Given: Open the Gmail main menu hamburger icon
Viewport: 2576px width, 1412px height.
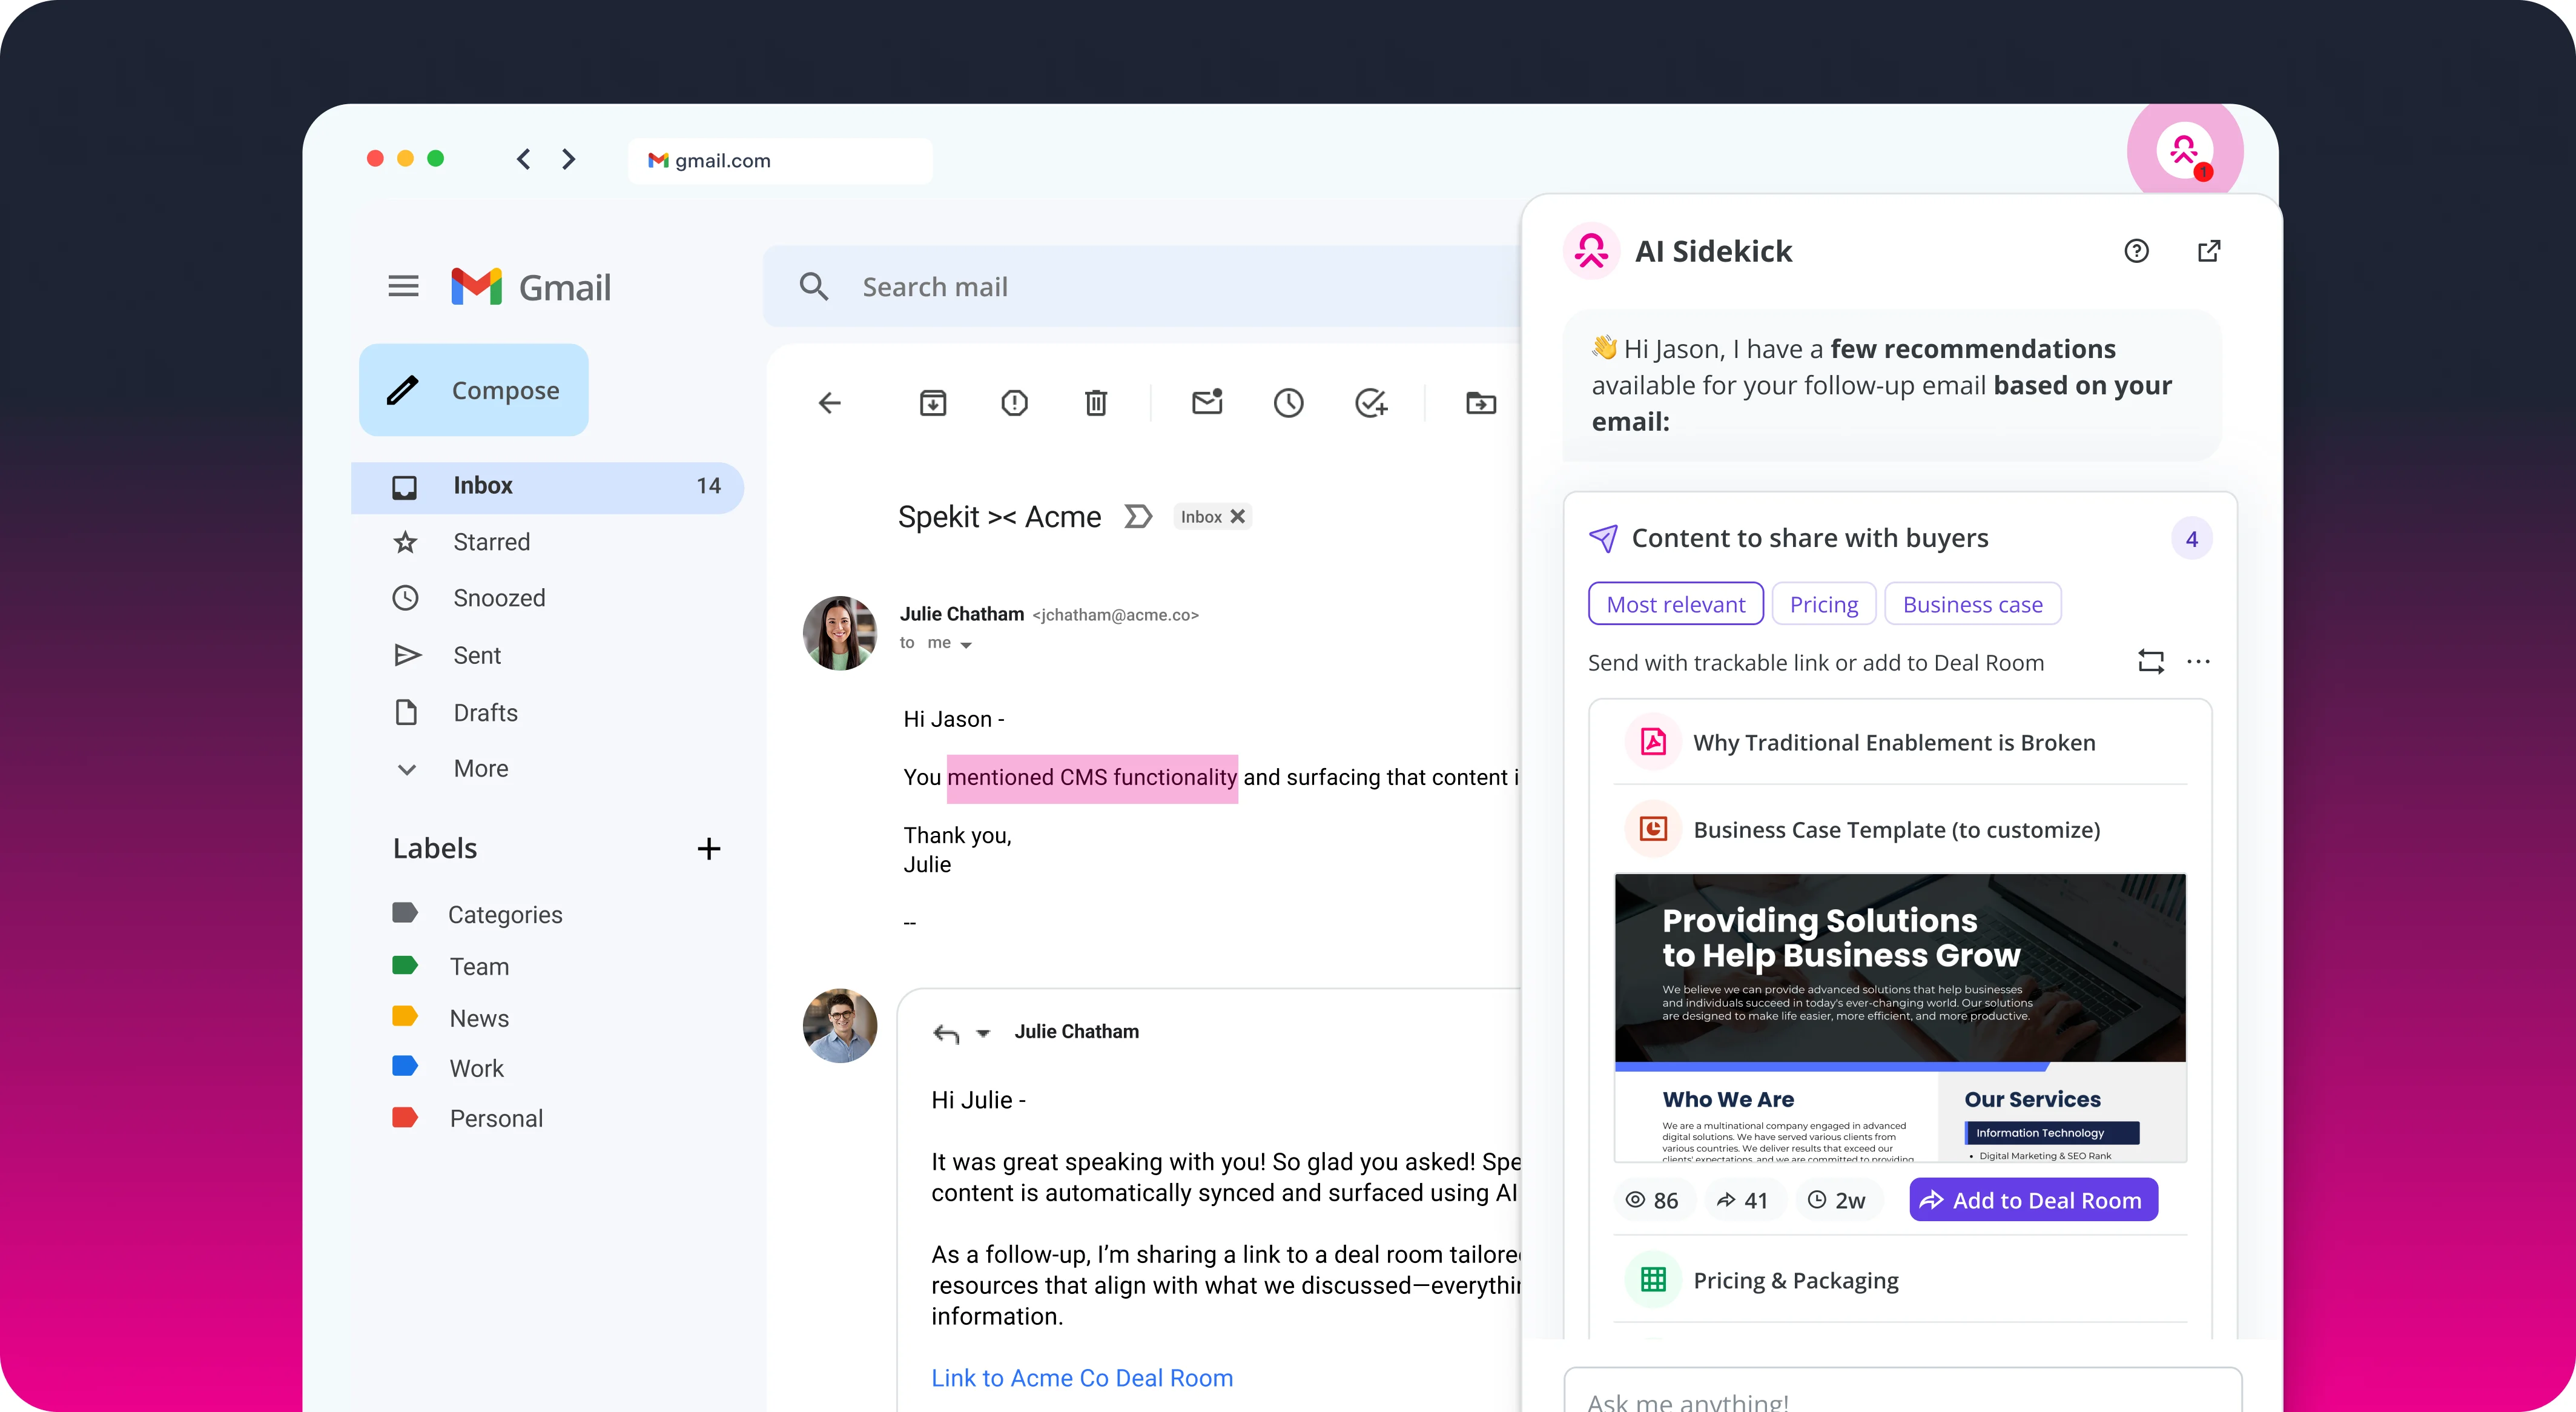Looking at the screenshot, I should [403, 287].
